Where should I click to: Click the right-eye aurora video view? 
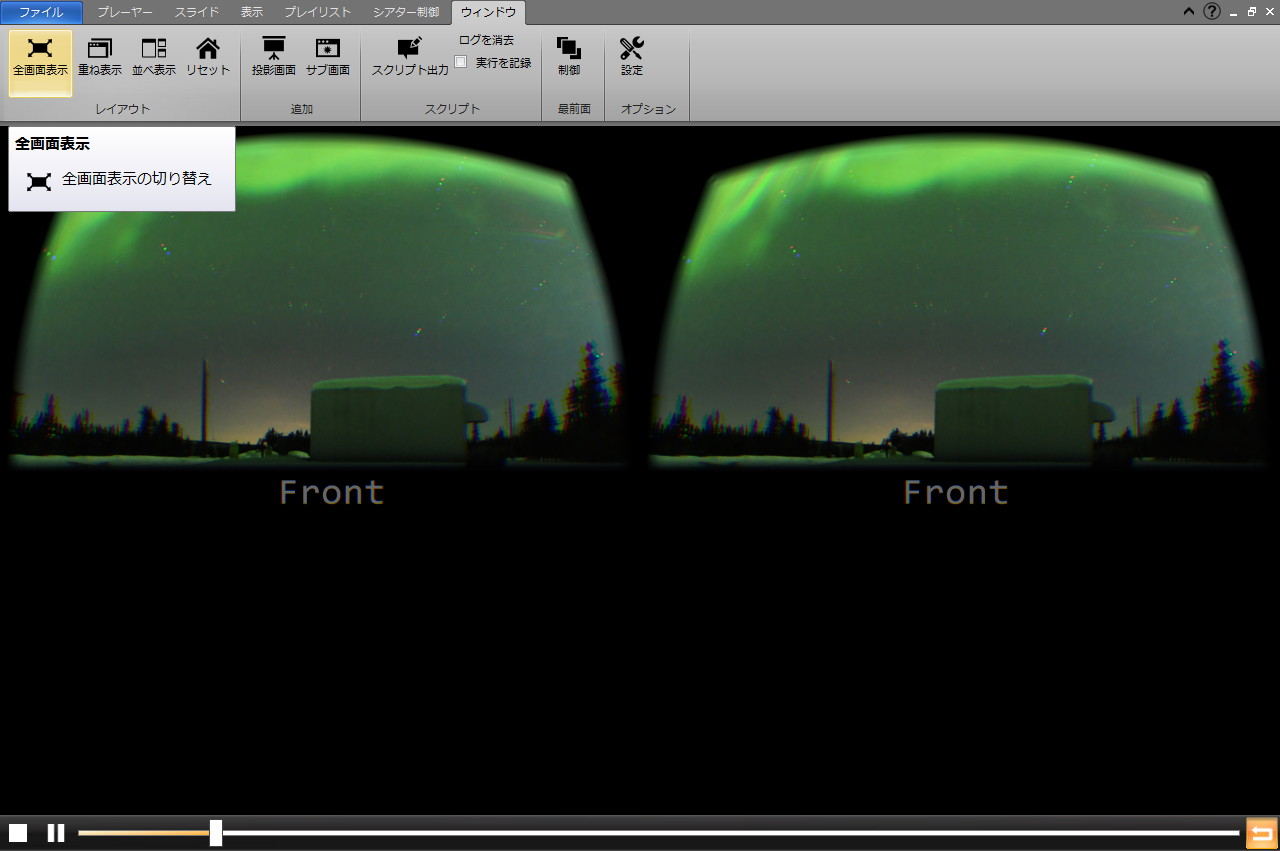(958, 300)
